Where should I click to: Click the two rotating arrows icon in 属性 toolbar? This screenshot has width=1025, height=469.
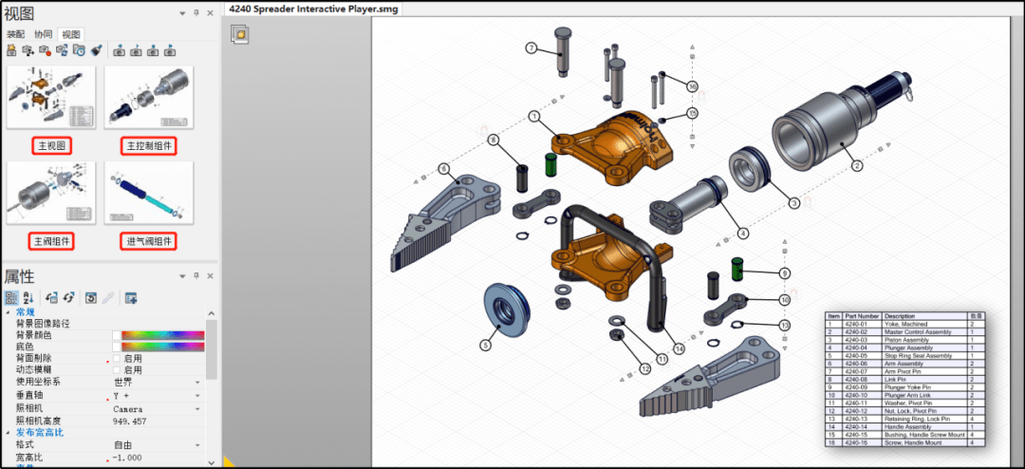pos(69,298)
